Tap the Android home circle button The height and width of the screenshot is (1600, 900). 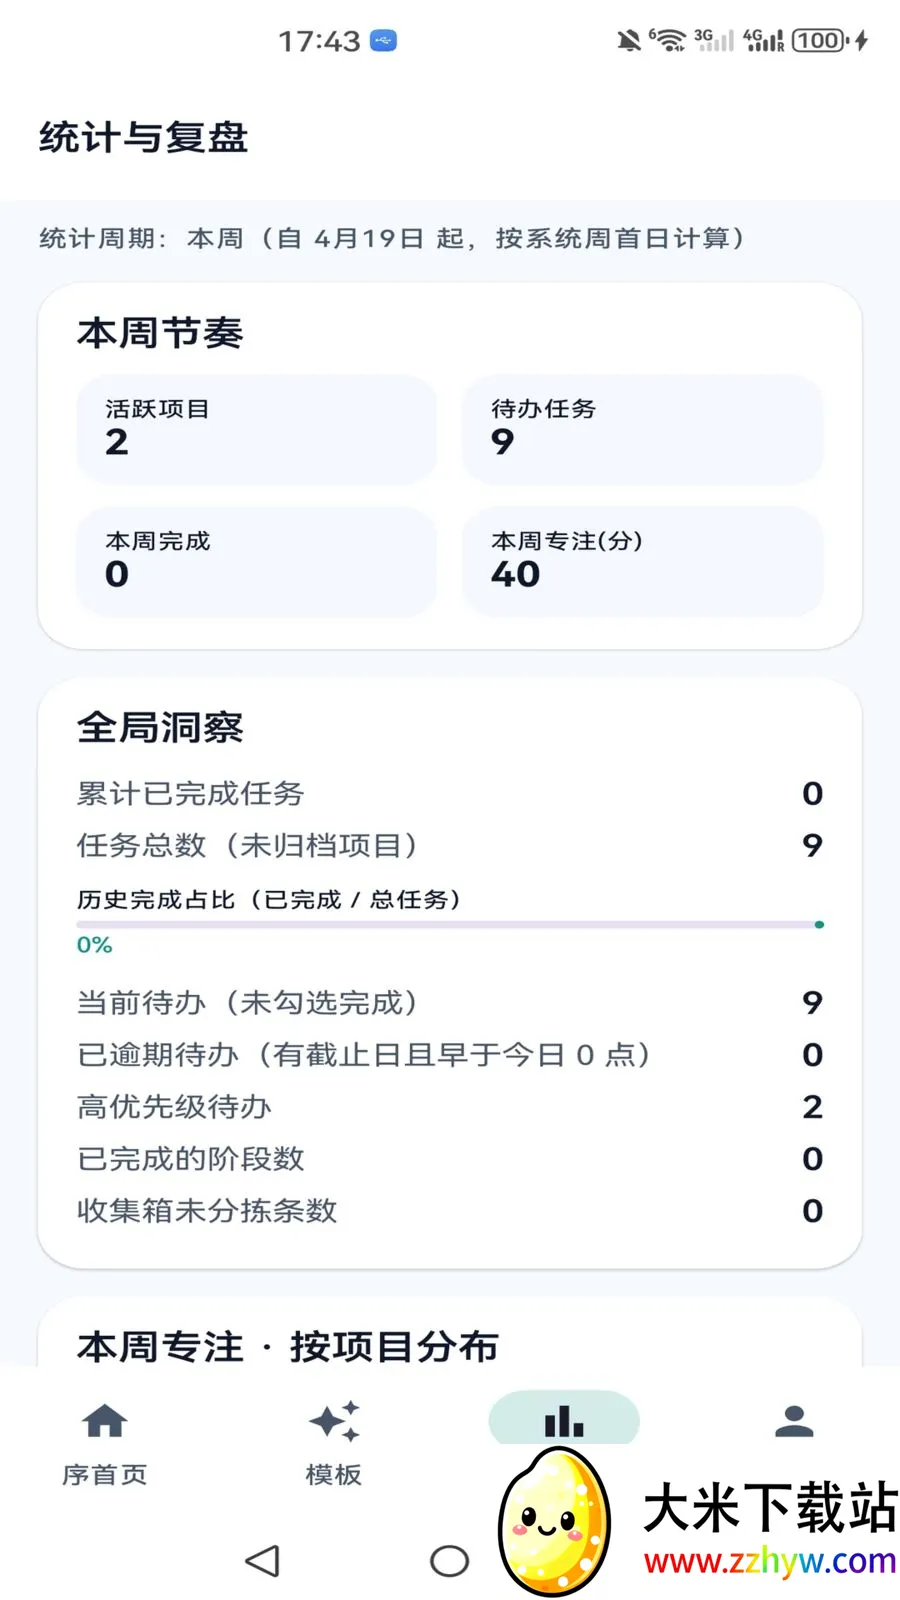[x=449, y=1561]
